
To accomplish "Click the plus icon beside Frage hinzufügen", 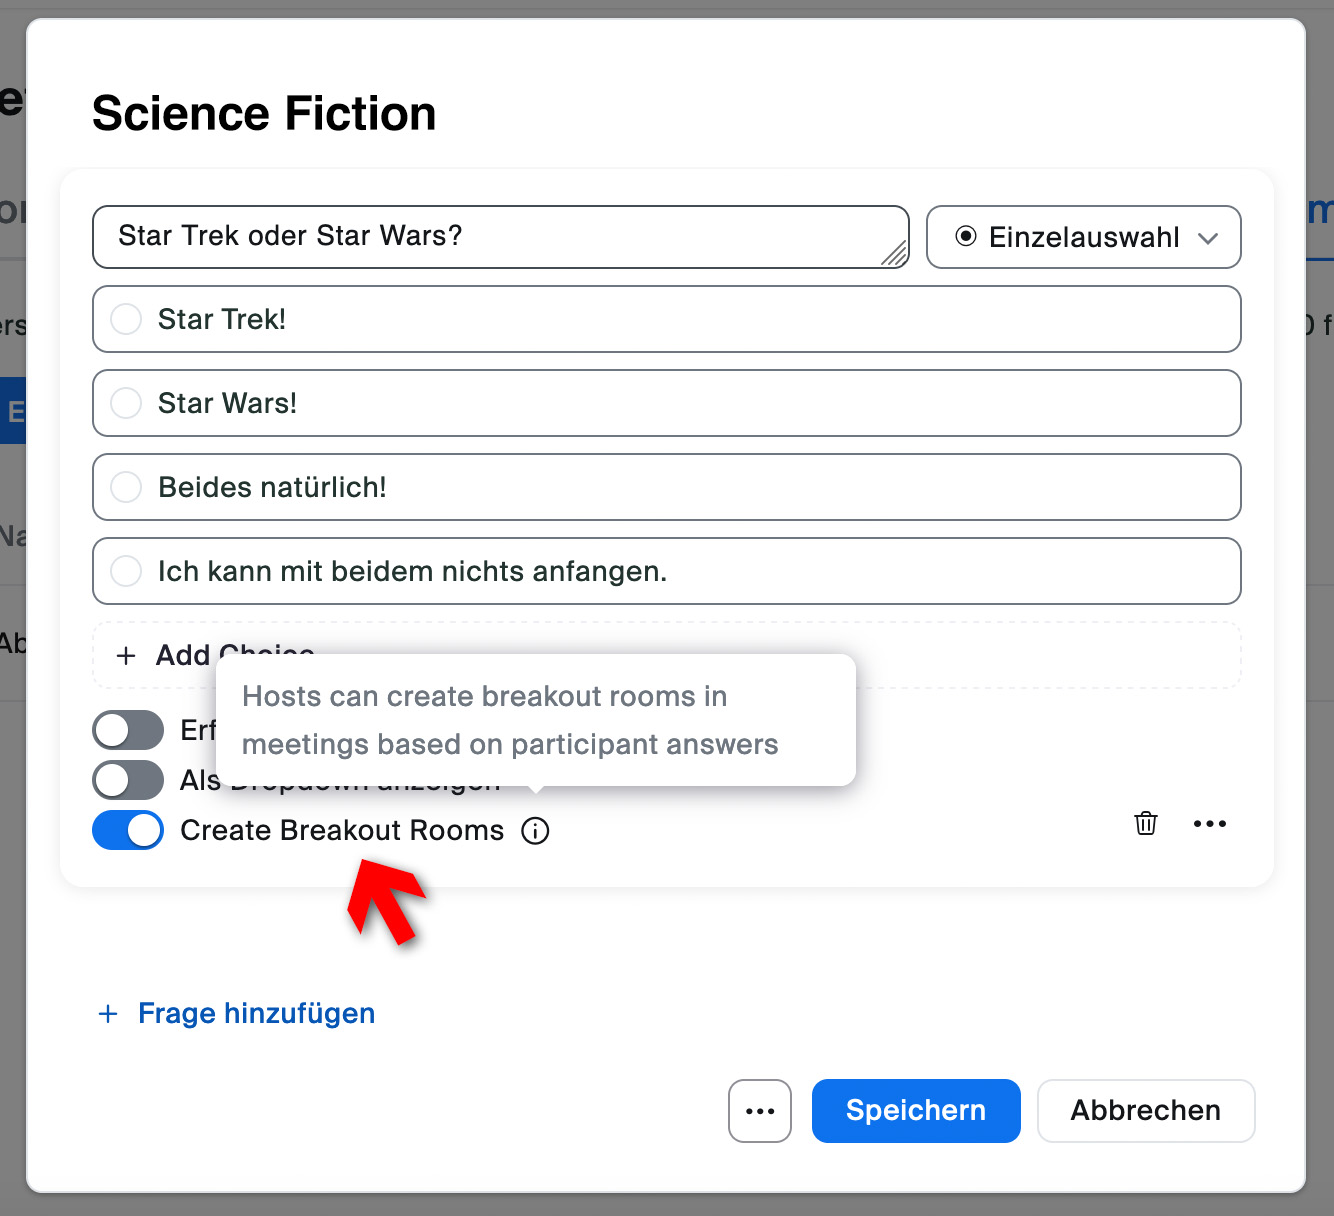I will tap(108, 1014).
